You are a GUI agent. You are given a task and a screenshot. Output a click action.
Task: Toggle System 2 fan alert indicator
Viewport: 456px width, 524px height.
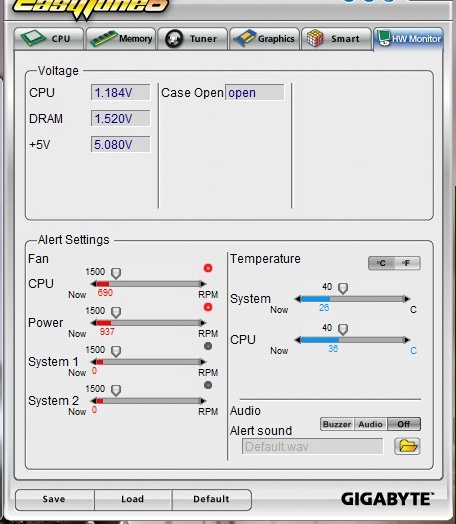click(208, 385)
